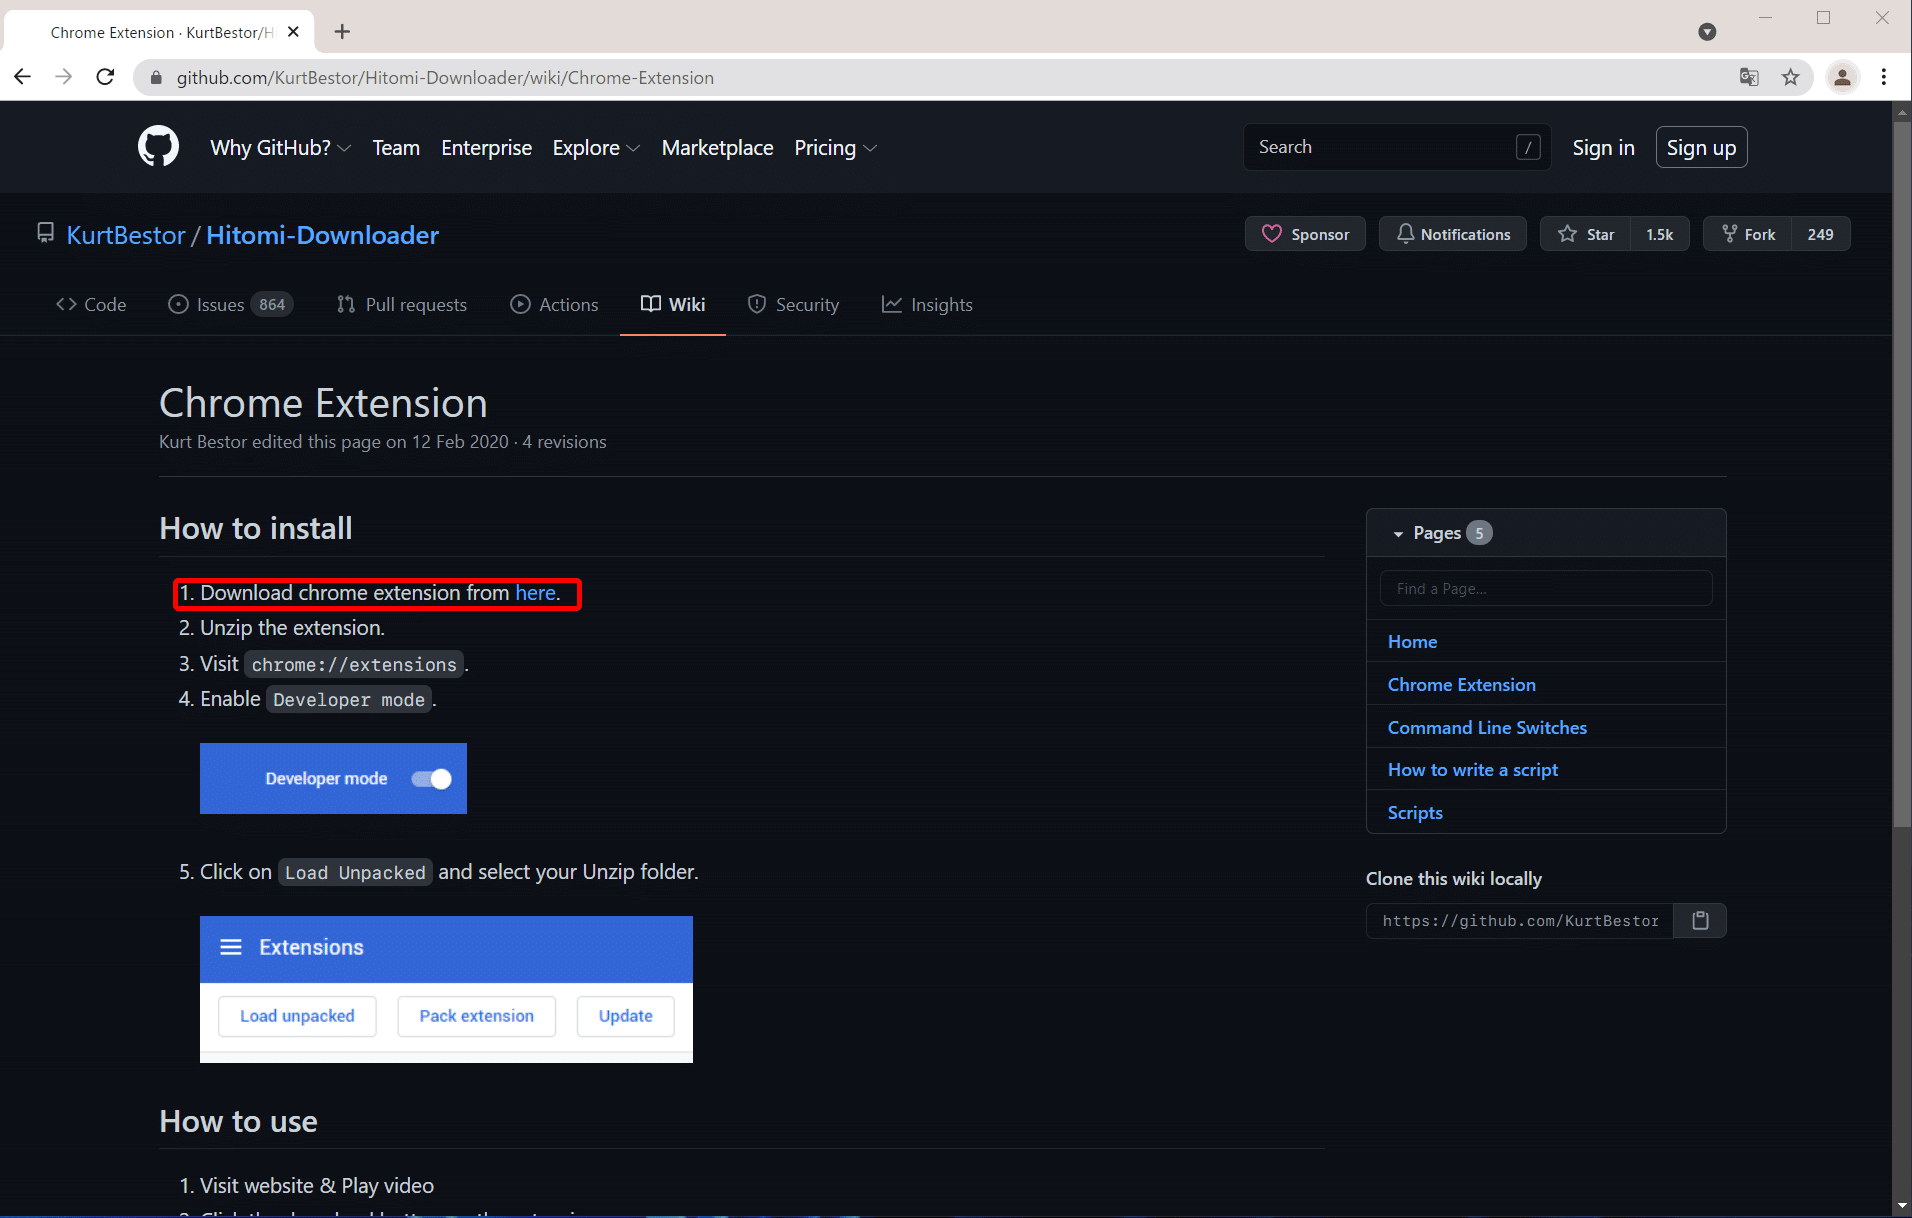Screen dimensions: 1912x1218
Task: Open the Hitomi-Downloader repository link
Action: click(322, 235)
